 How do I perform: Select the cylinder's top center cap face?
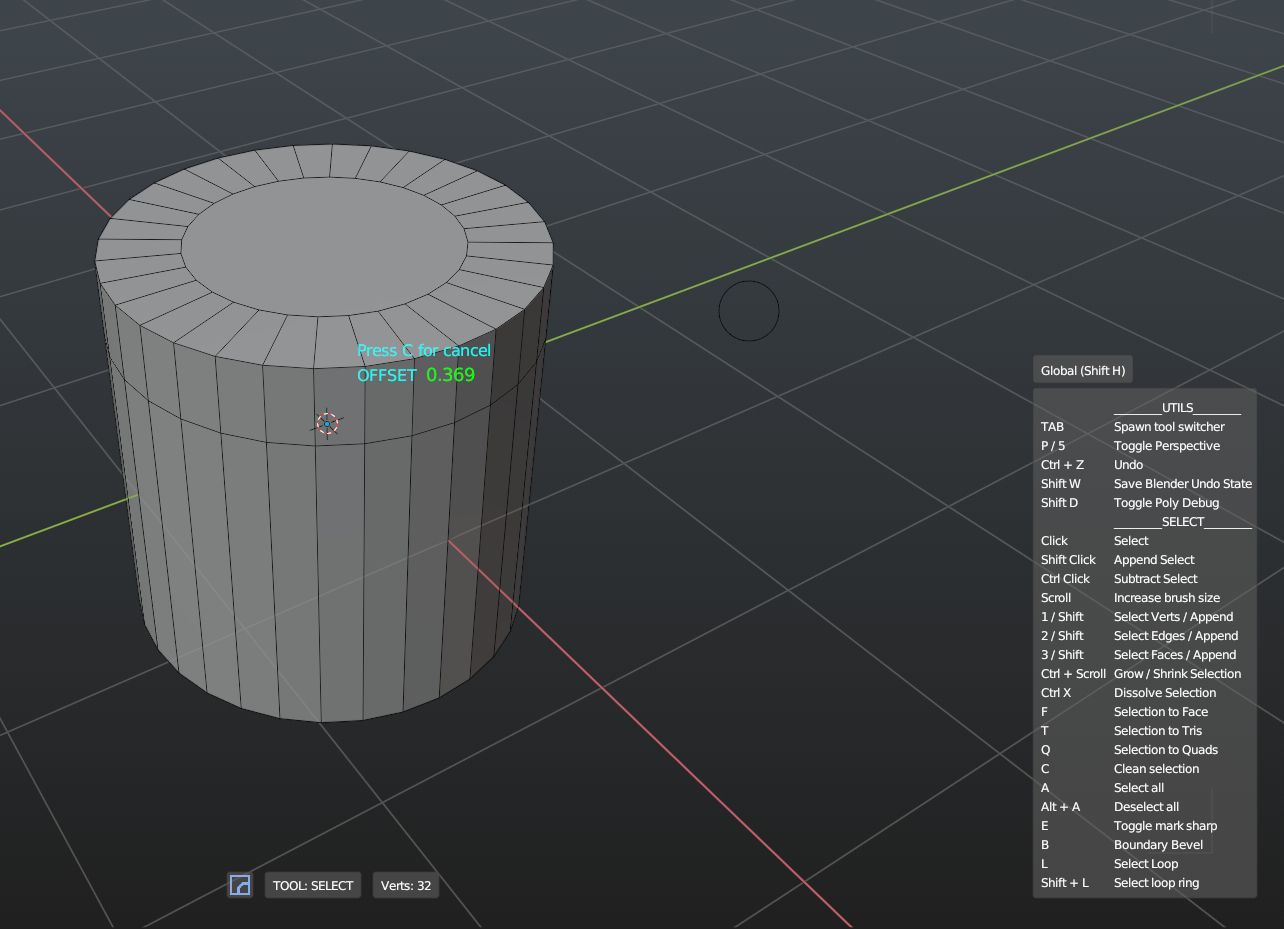pos(324,246)
